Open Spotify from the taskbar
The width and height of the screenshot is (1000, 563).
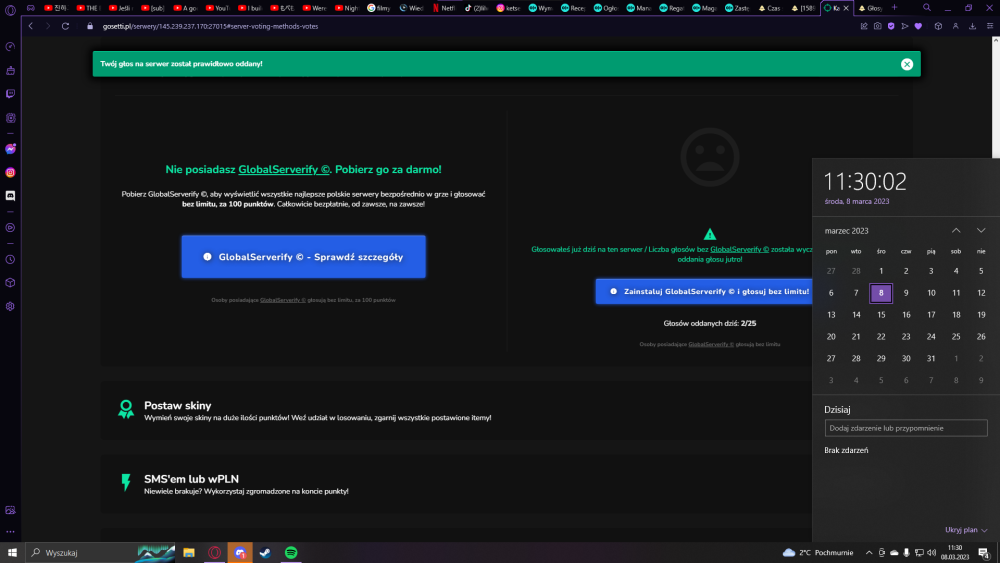(x=291, y=553)
